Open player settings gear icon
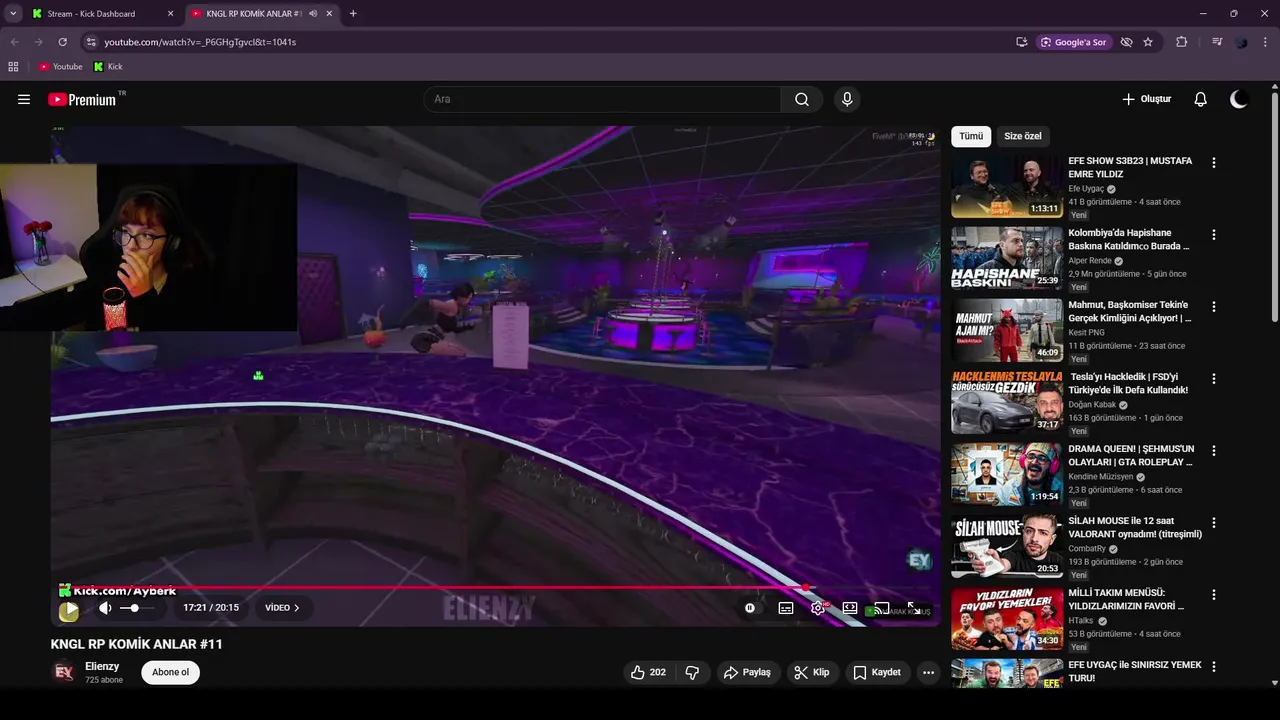This screenshot has height=720, width=1280. (x=818, y=608)
